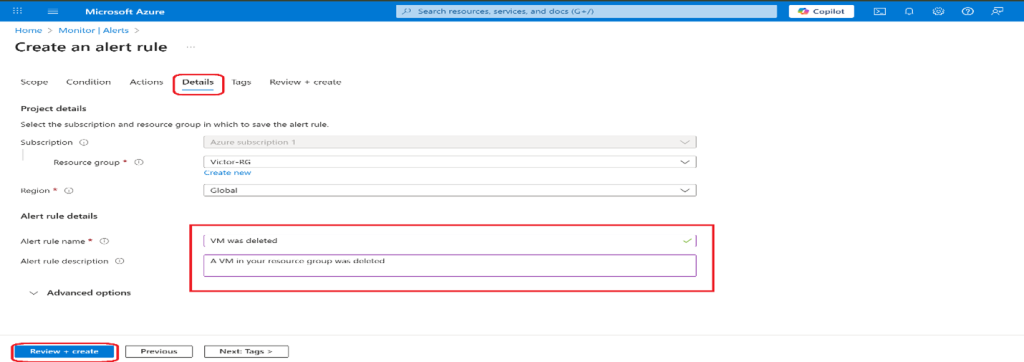Open Cloud Shell from top bar

click(880, 11)
